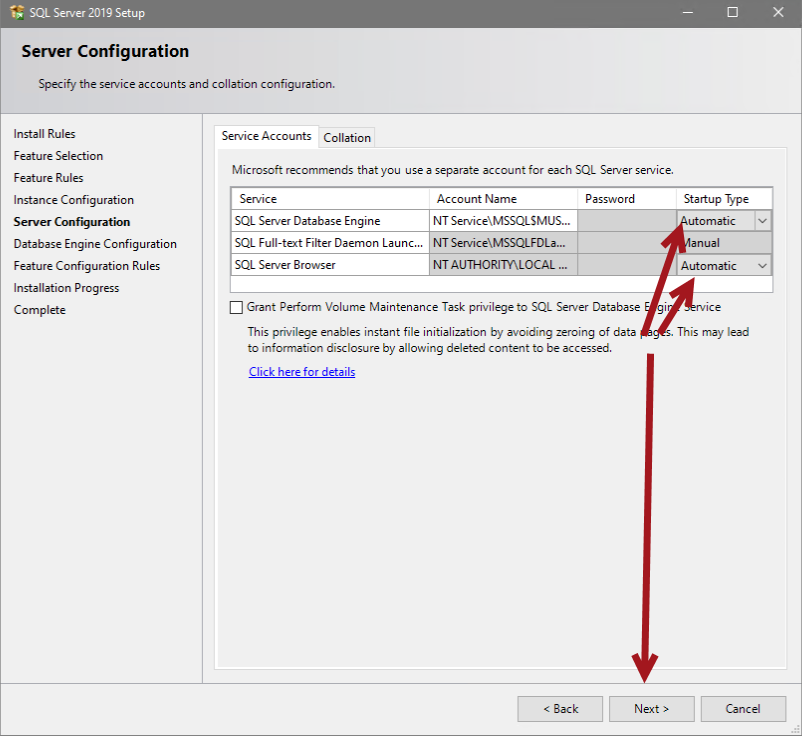Click the Service column header
Image resolution: width=802 pixels, height=736 pixels.
click(330, 199)
